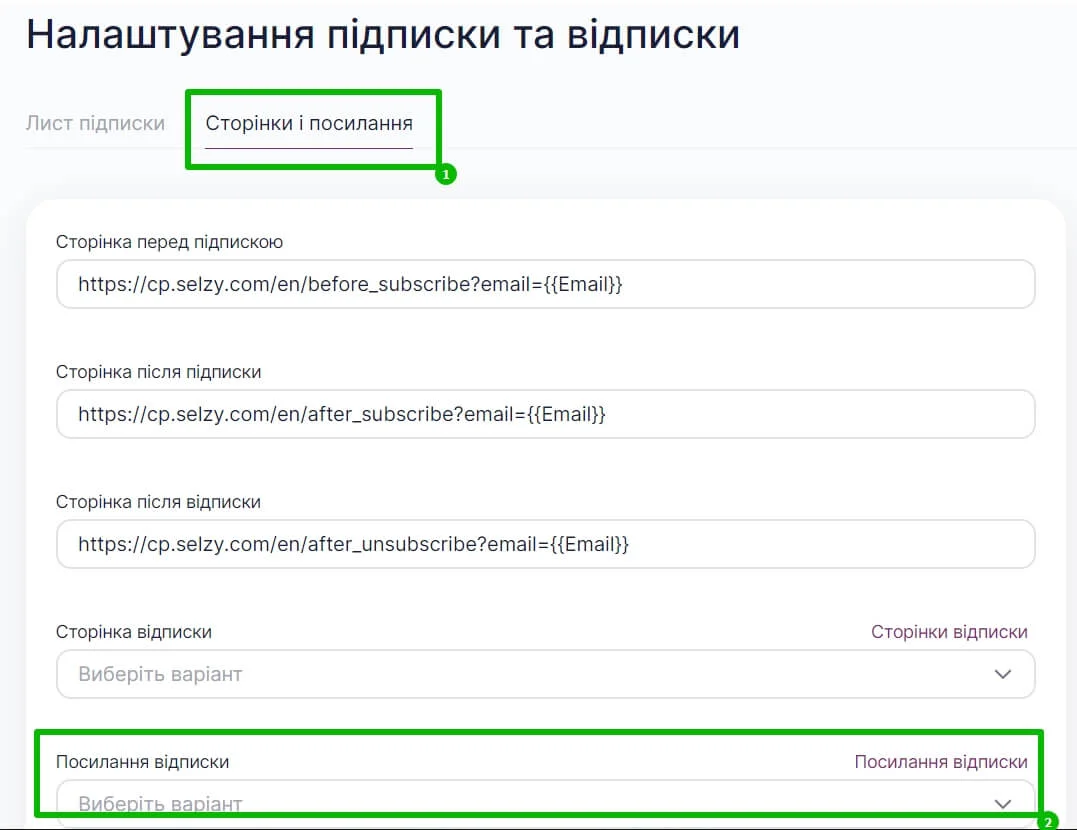The height and width of the screenshot is (830, 1077).
Task: Click the Сторінка перед підпискою label
Action: pyautogui.click(x=169, y=242)
